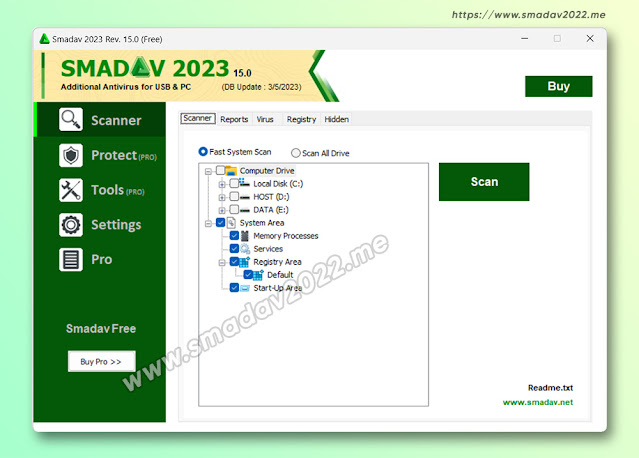This screenshot has width=639, height=458.
Task: Select the Computer Drive tree label
Action: click(x=267, y=171)
